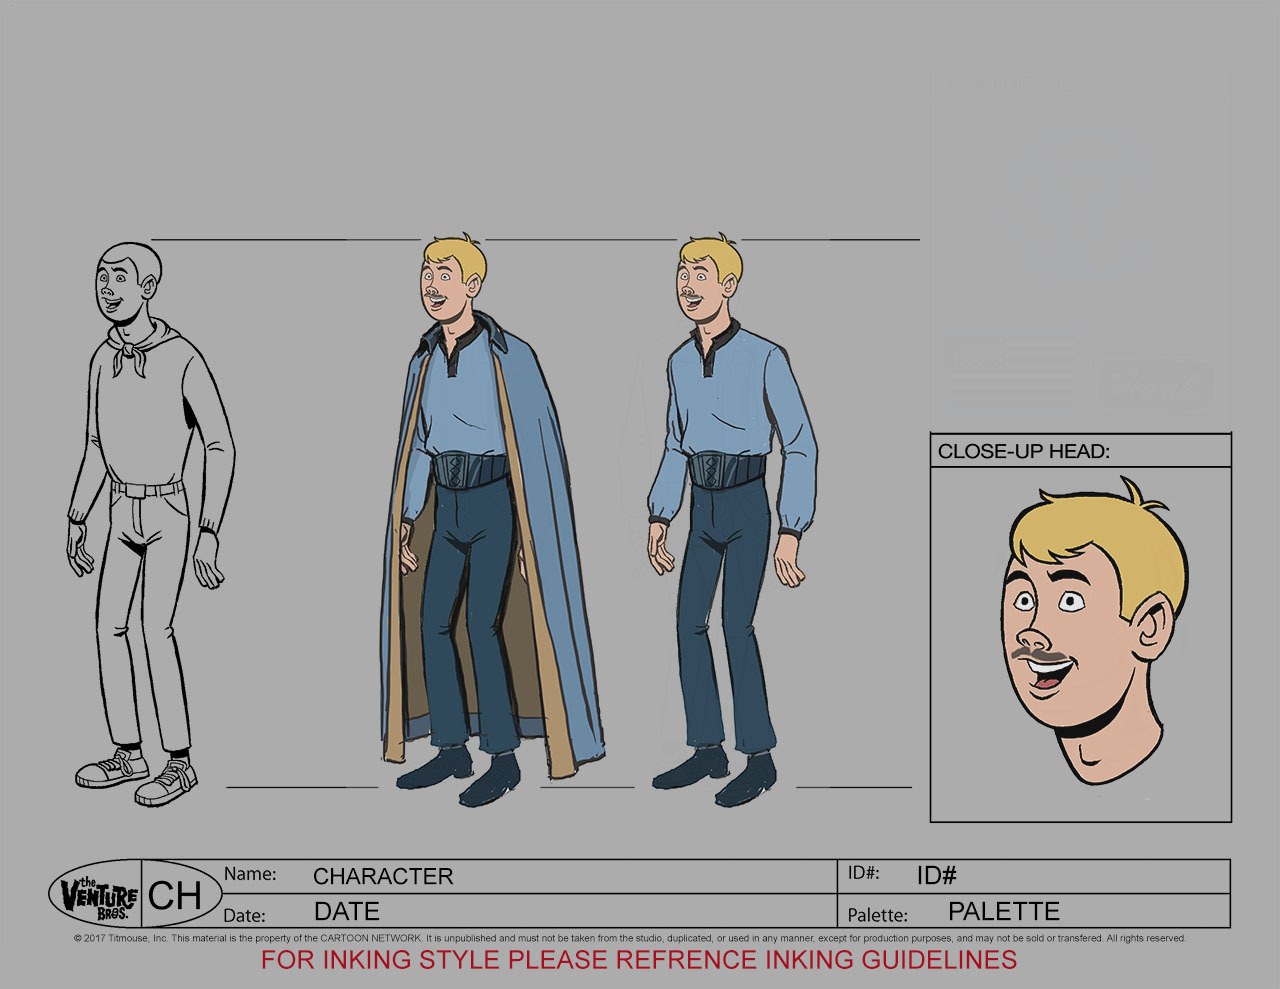Click the black-and-white line-art character figure

pyautogui.click(x=150, y=524)
